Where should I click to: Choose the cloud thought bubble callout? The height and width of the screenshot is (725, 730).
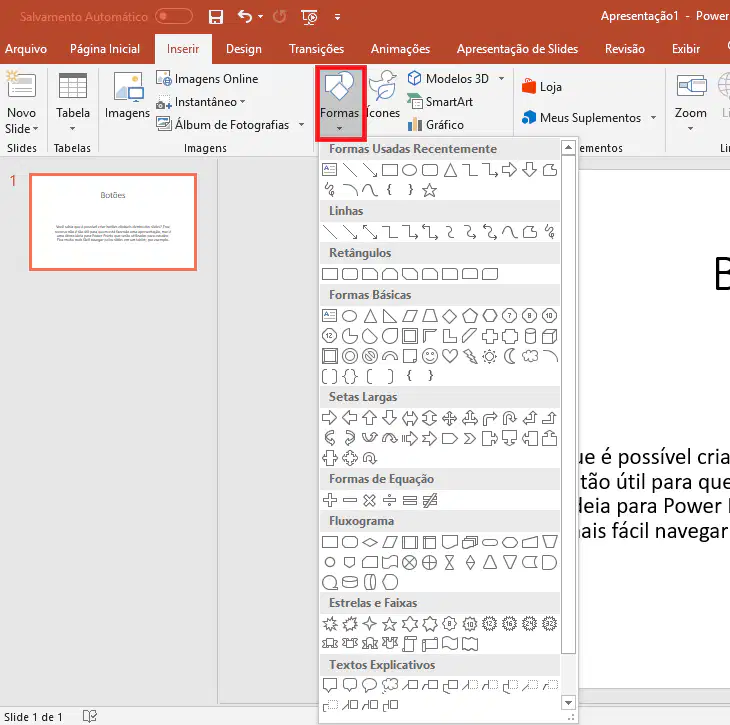tap(390, 685)
